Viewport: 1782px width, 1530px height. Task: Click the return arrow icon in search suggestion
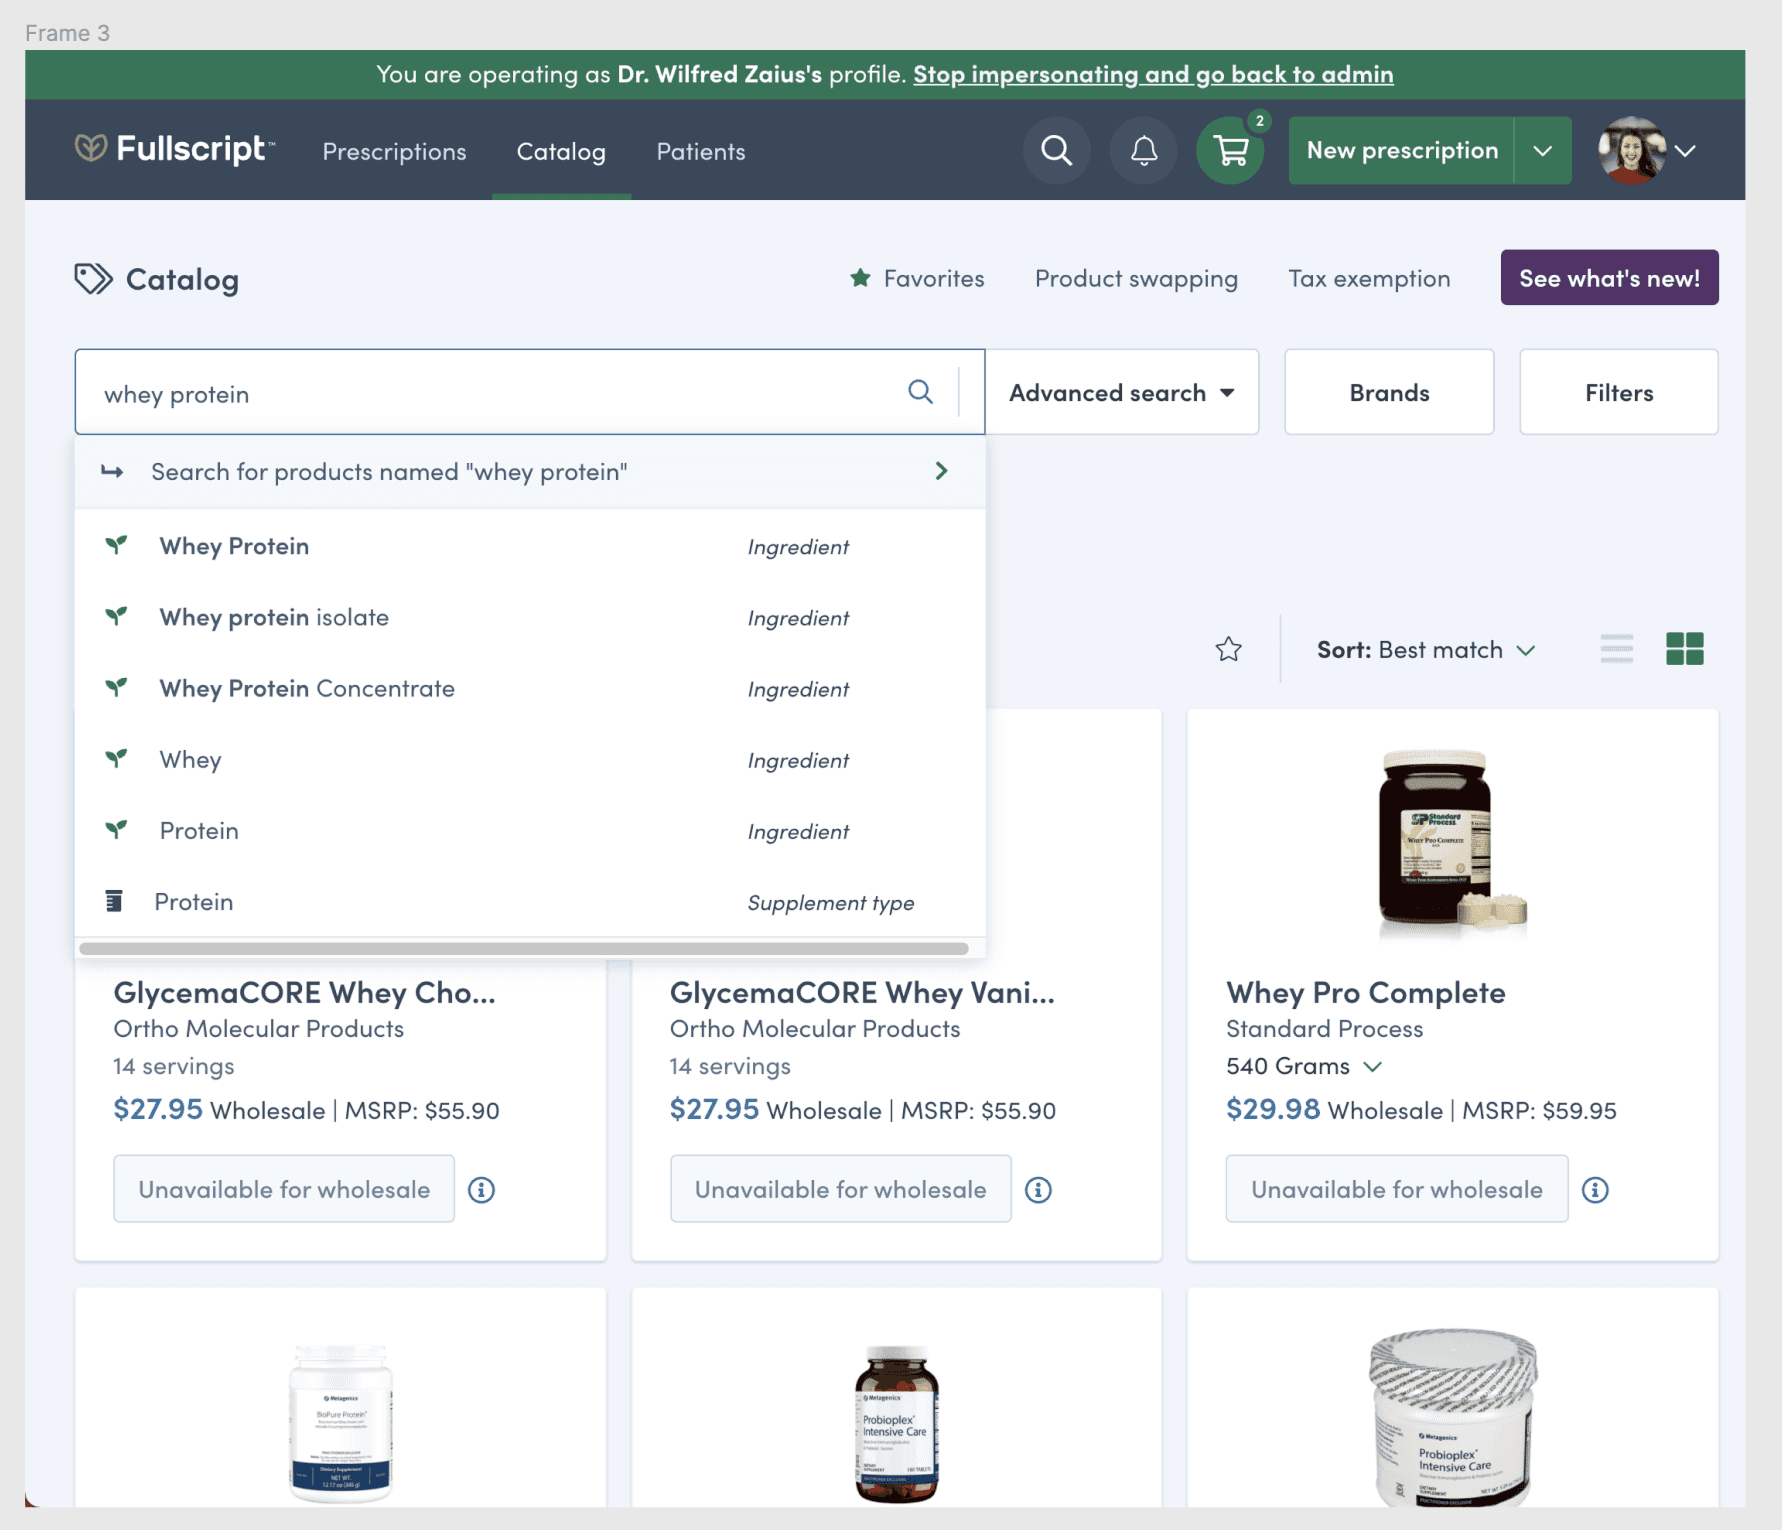coord(112,471)
